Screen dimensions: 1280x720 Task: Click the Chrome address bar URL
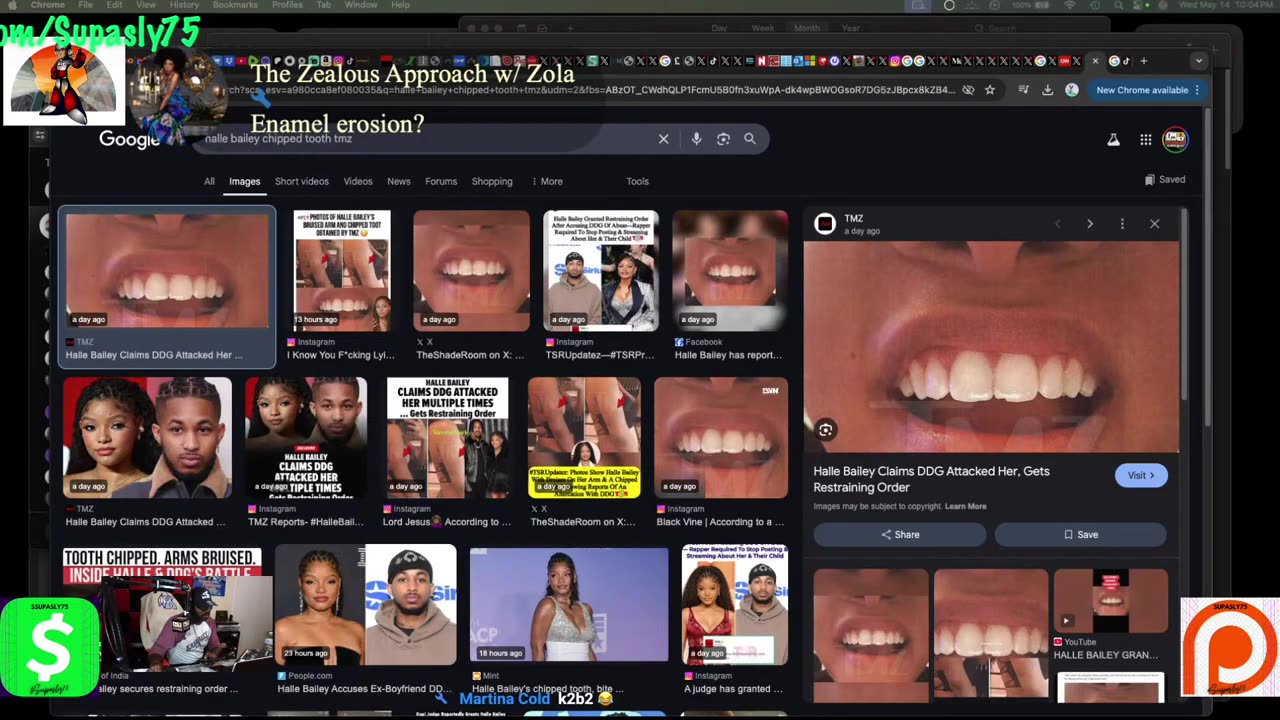pyautogui.click(x=590, y=90)
